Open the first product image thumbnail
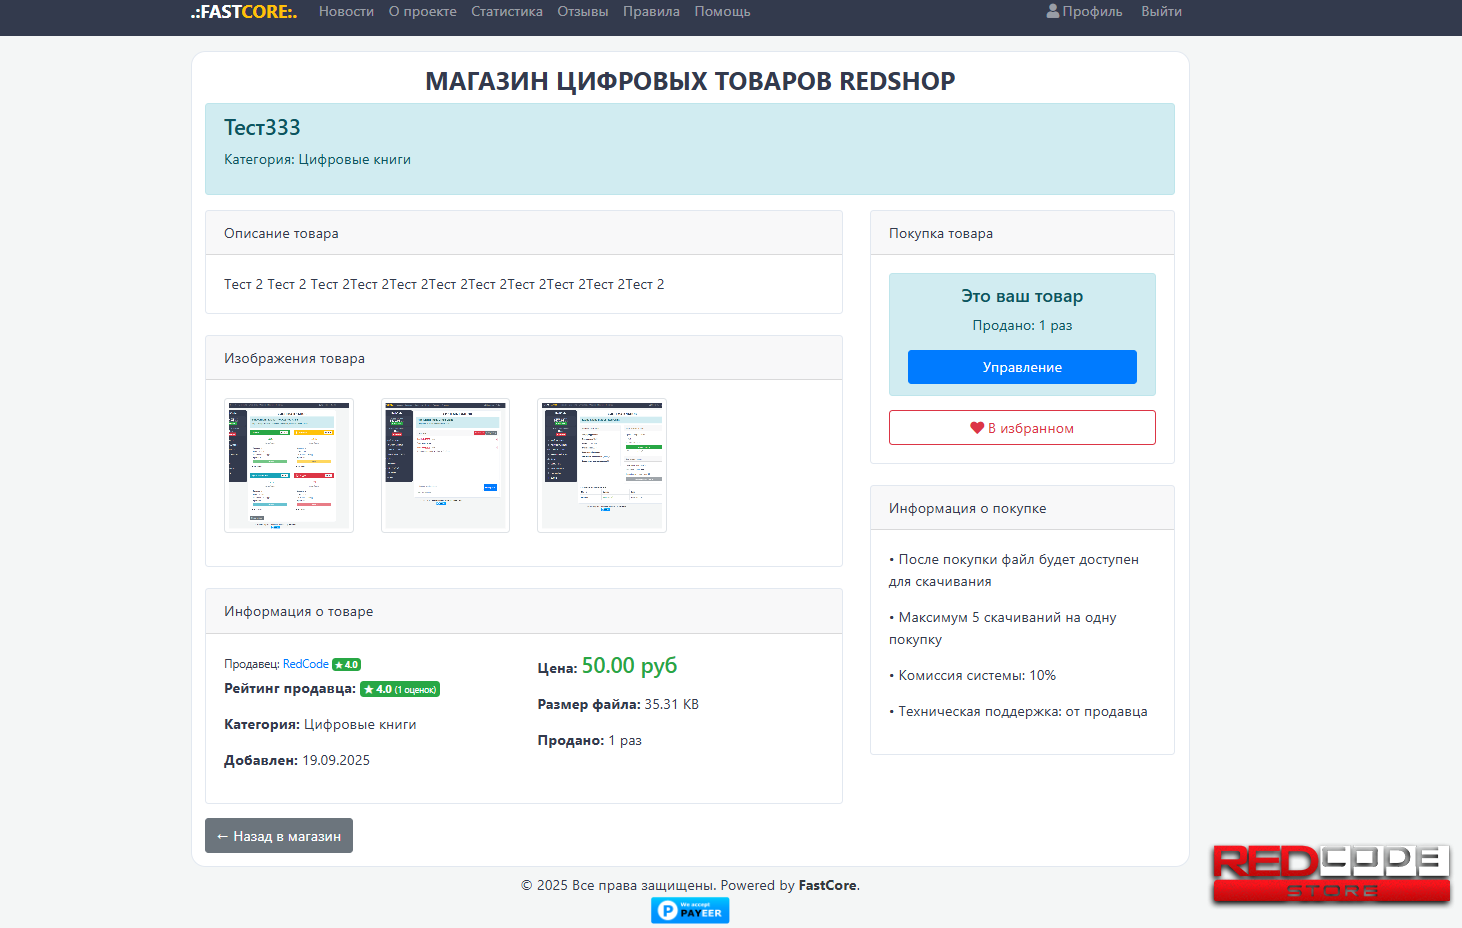 coord(289,466)
